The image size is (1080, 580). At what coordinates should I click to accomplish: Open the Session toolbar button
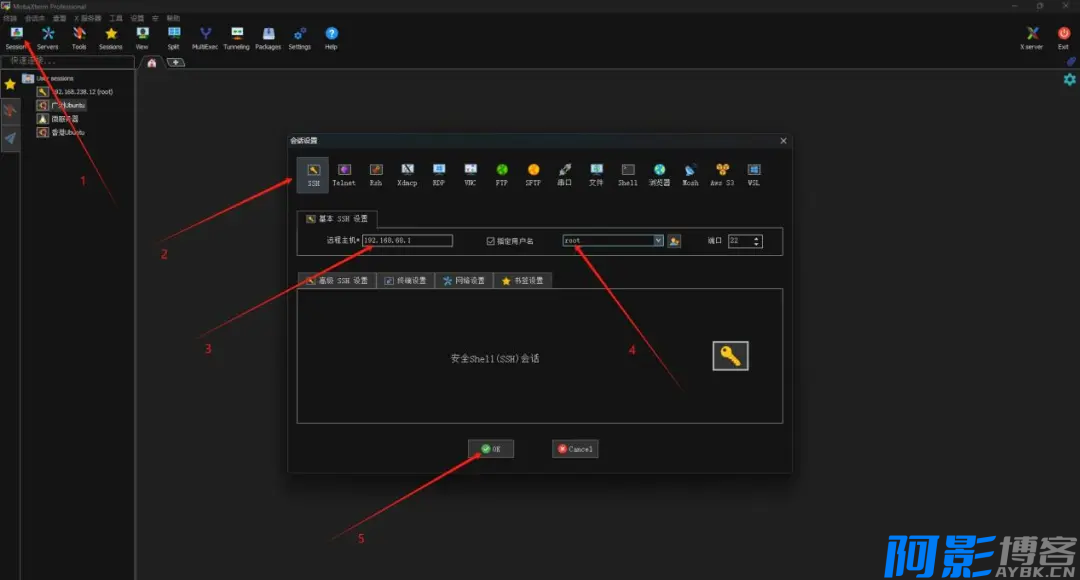click(x=16, y=39)
